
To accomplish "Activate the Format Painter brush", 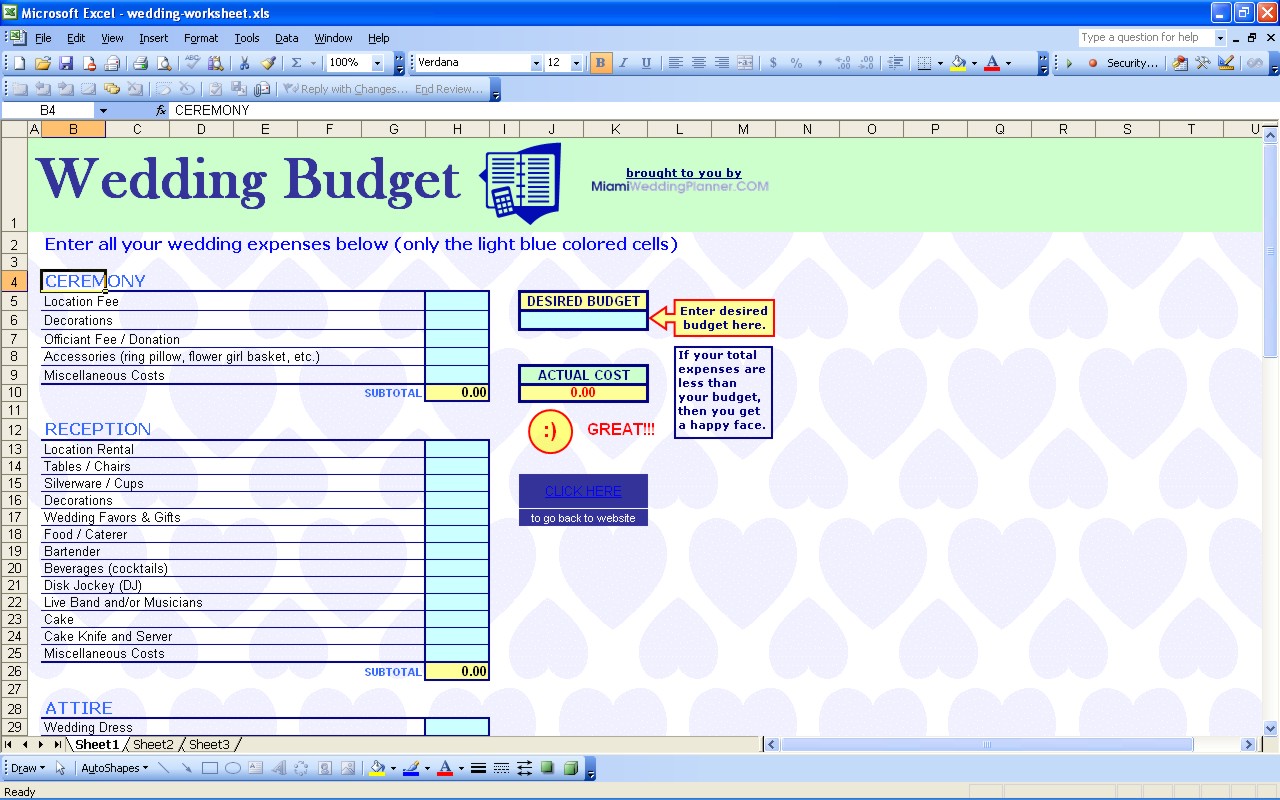I will [x=268, y=63].
